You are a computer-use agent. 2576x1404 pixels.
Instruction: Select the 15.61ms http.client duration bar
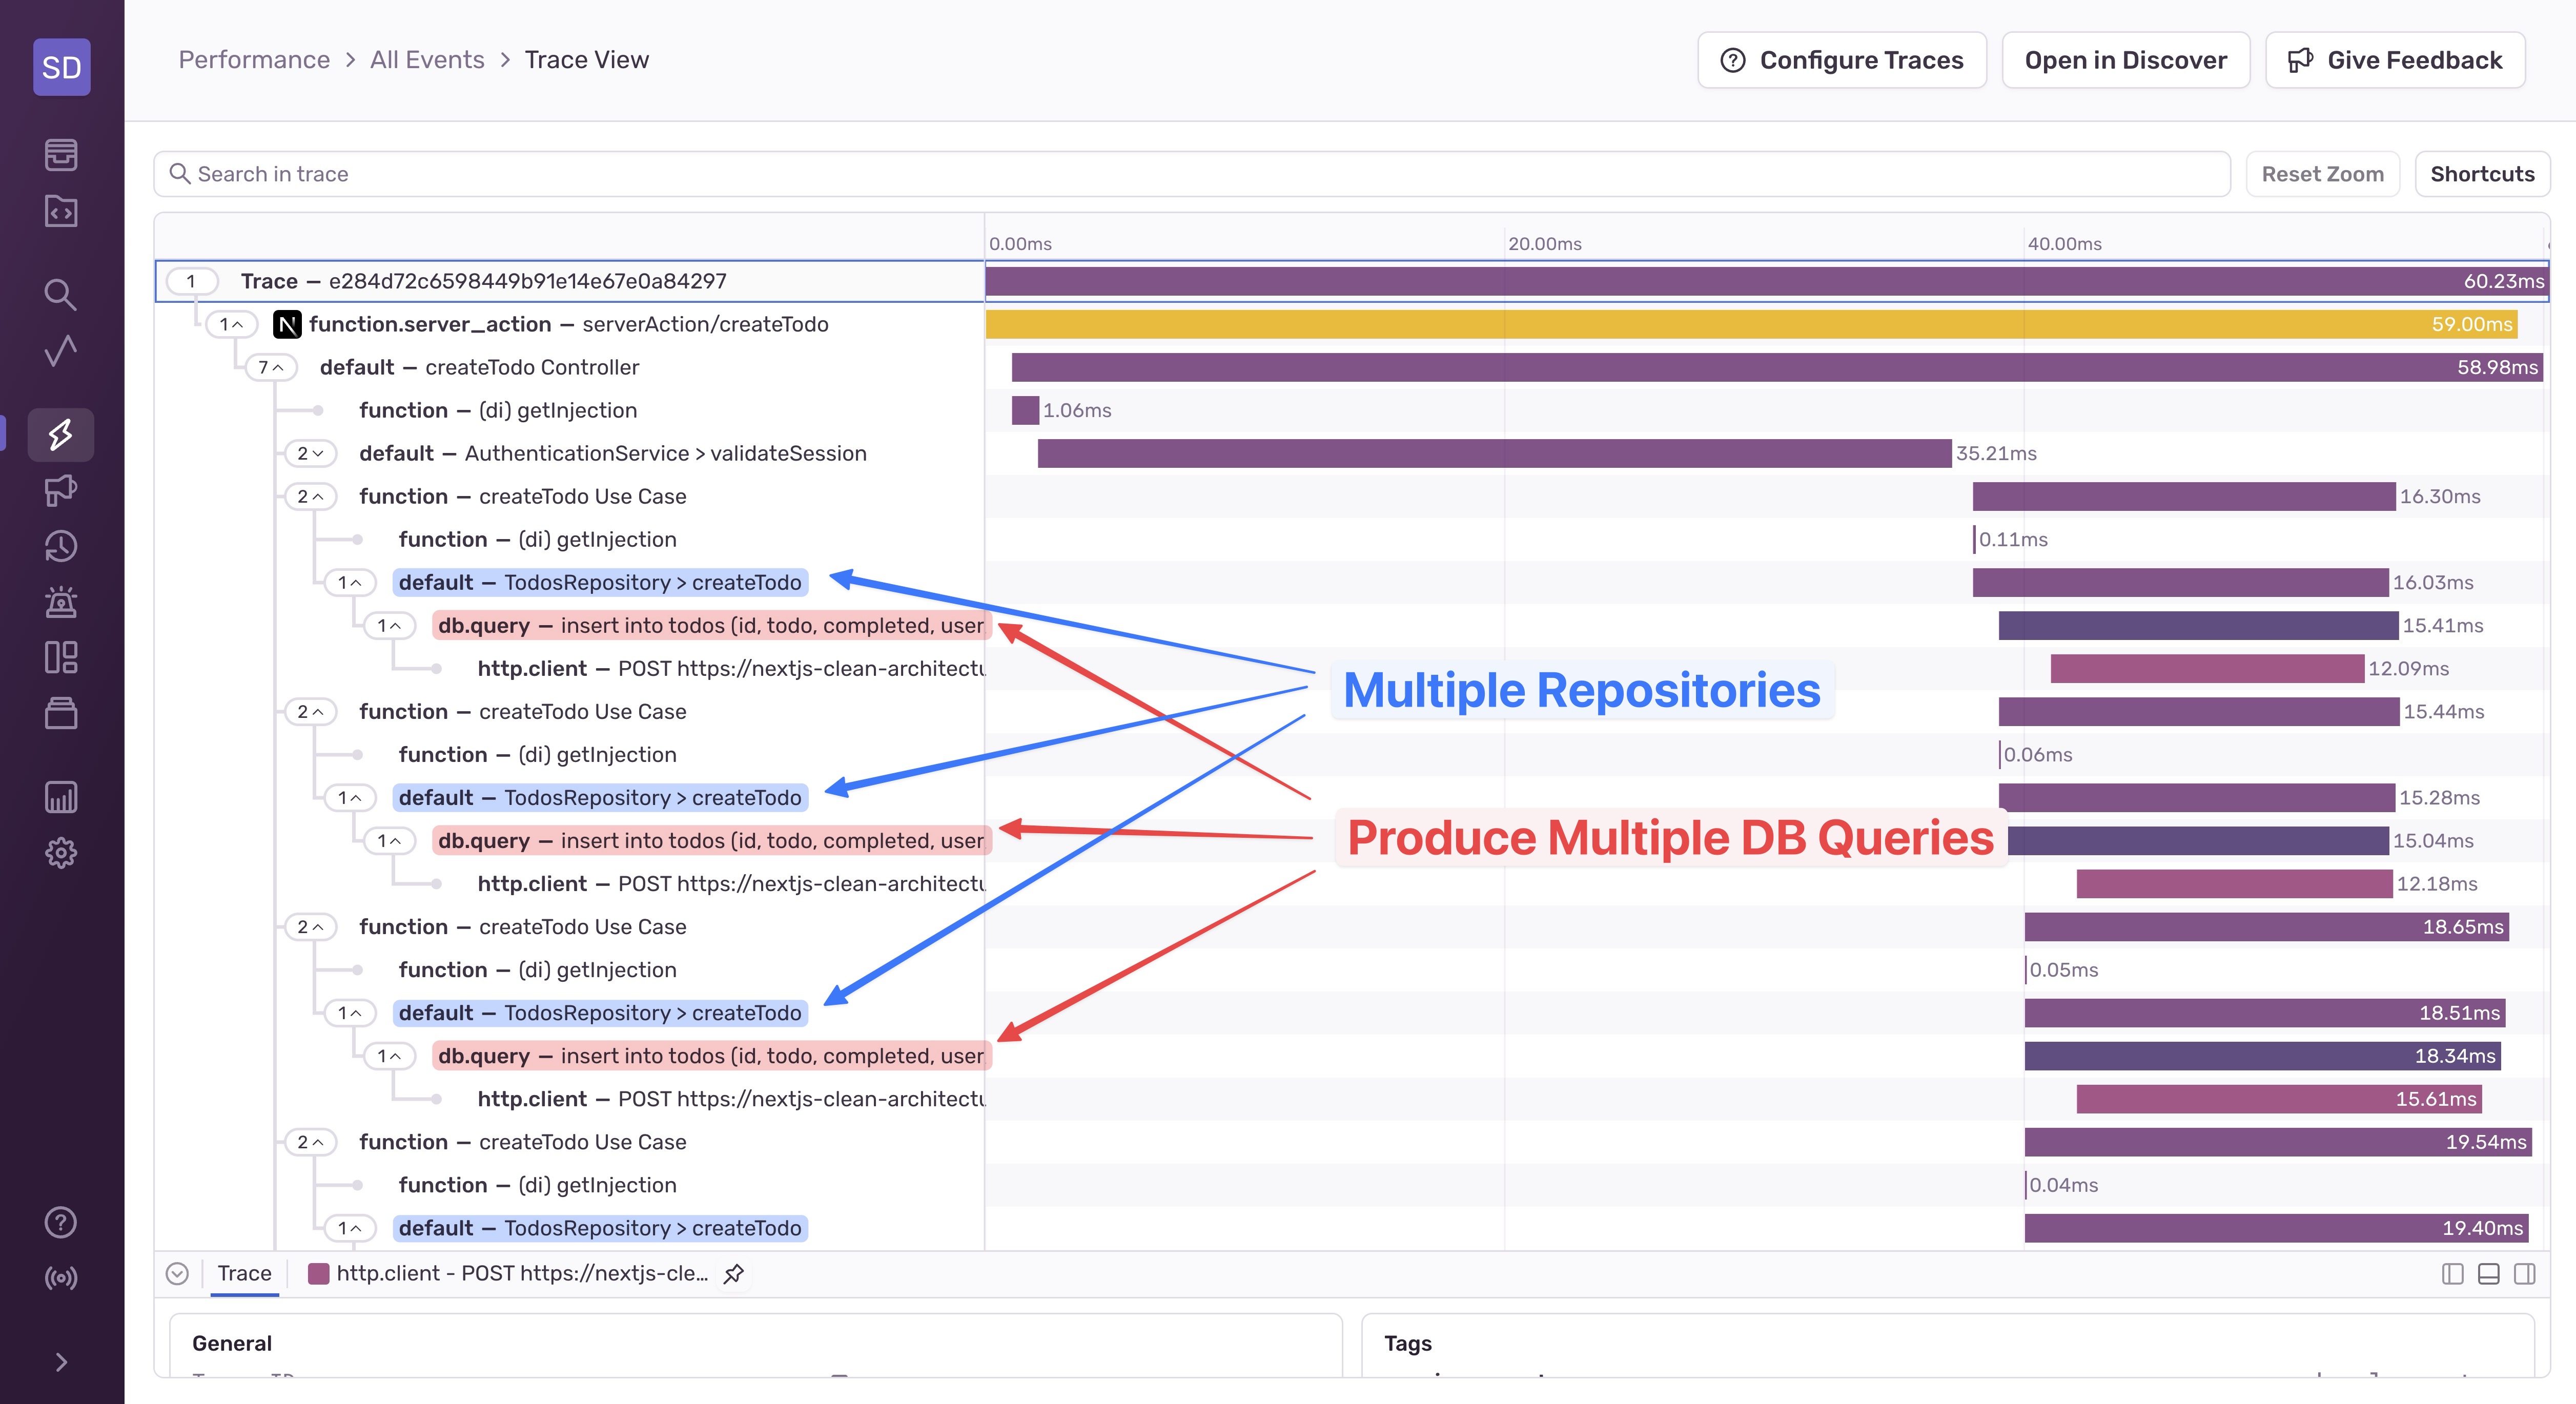point(2279,1098)
